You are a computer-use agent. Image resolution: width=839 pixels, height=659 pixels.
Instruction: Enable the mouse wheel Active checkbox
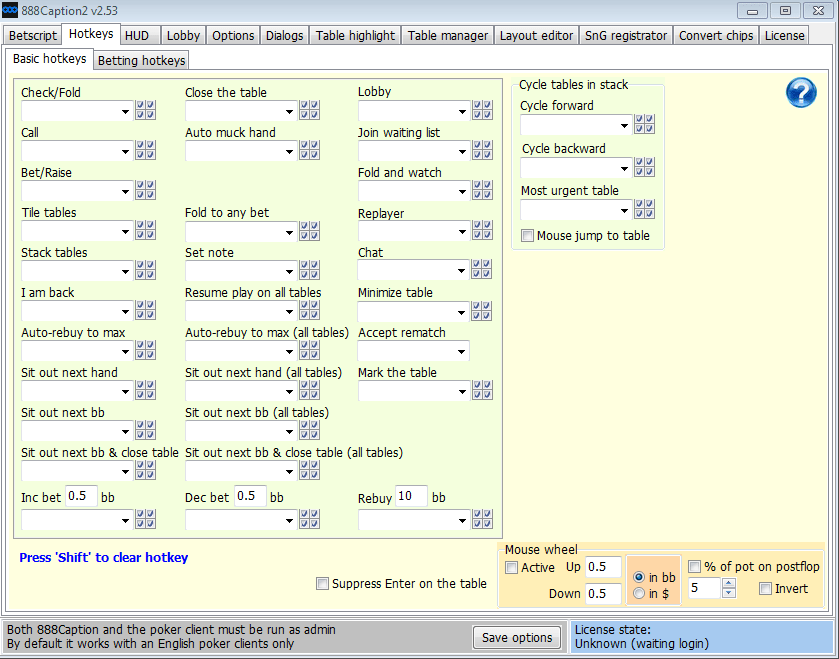(x=512, y=568)
